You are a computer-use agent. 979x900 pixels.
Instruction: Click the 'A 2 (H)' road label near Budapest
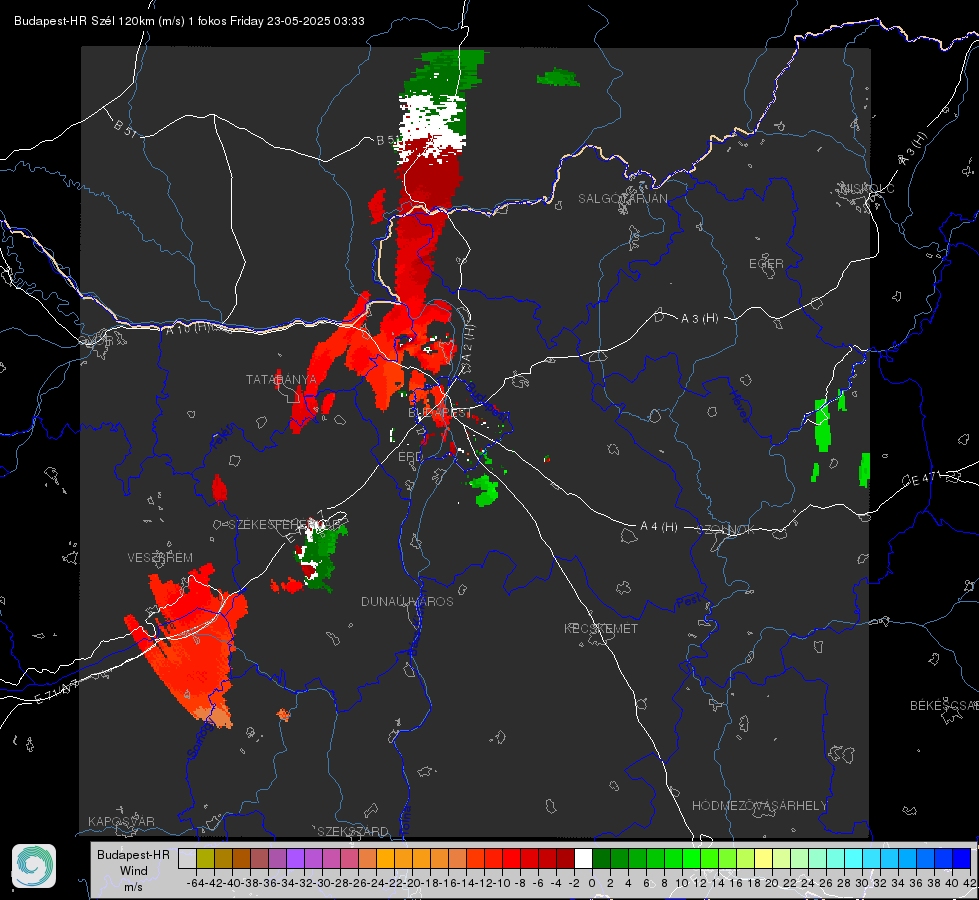(469, 342)
